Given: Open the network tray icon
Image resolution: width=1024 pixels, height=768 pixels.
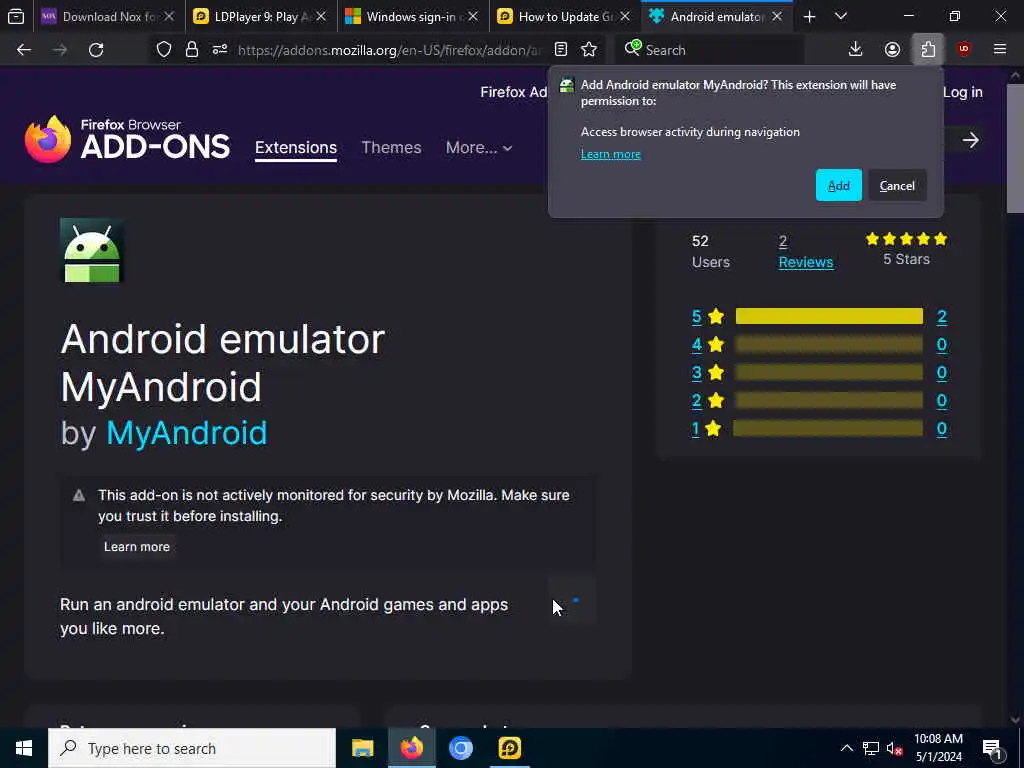Looking at the screenshot, I should tap(871, 748).
